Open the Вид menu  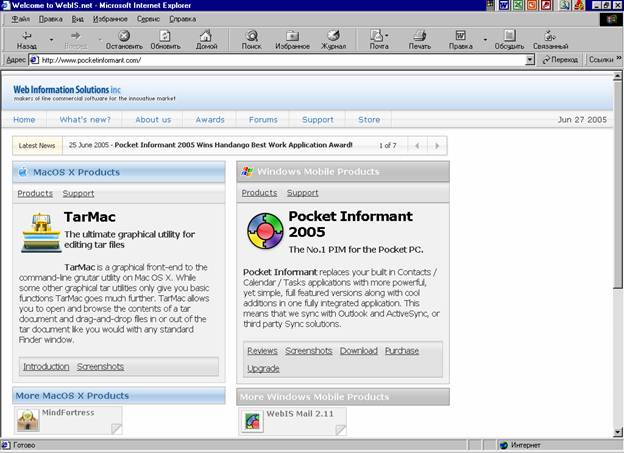tap(78, 19)
